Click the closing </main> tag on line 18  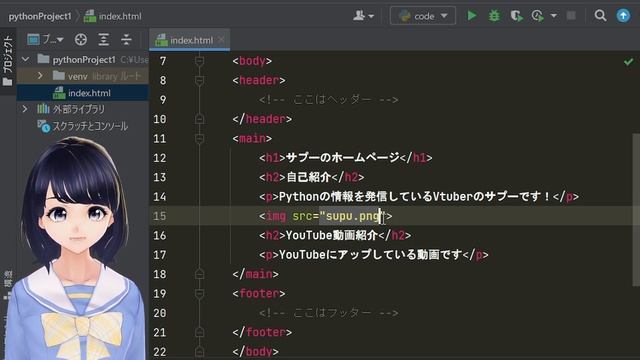pos(256,274)
